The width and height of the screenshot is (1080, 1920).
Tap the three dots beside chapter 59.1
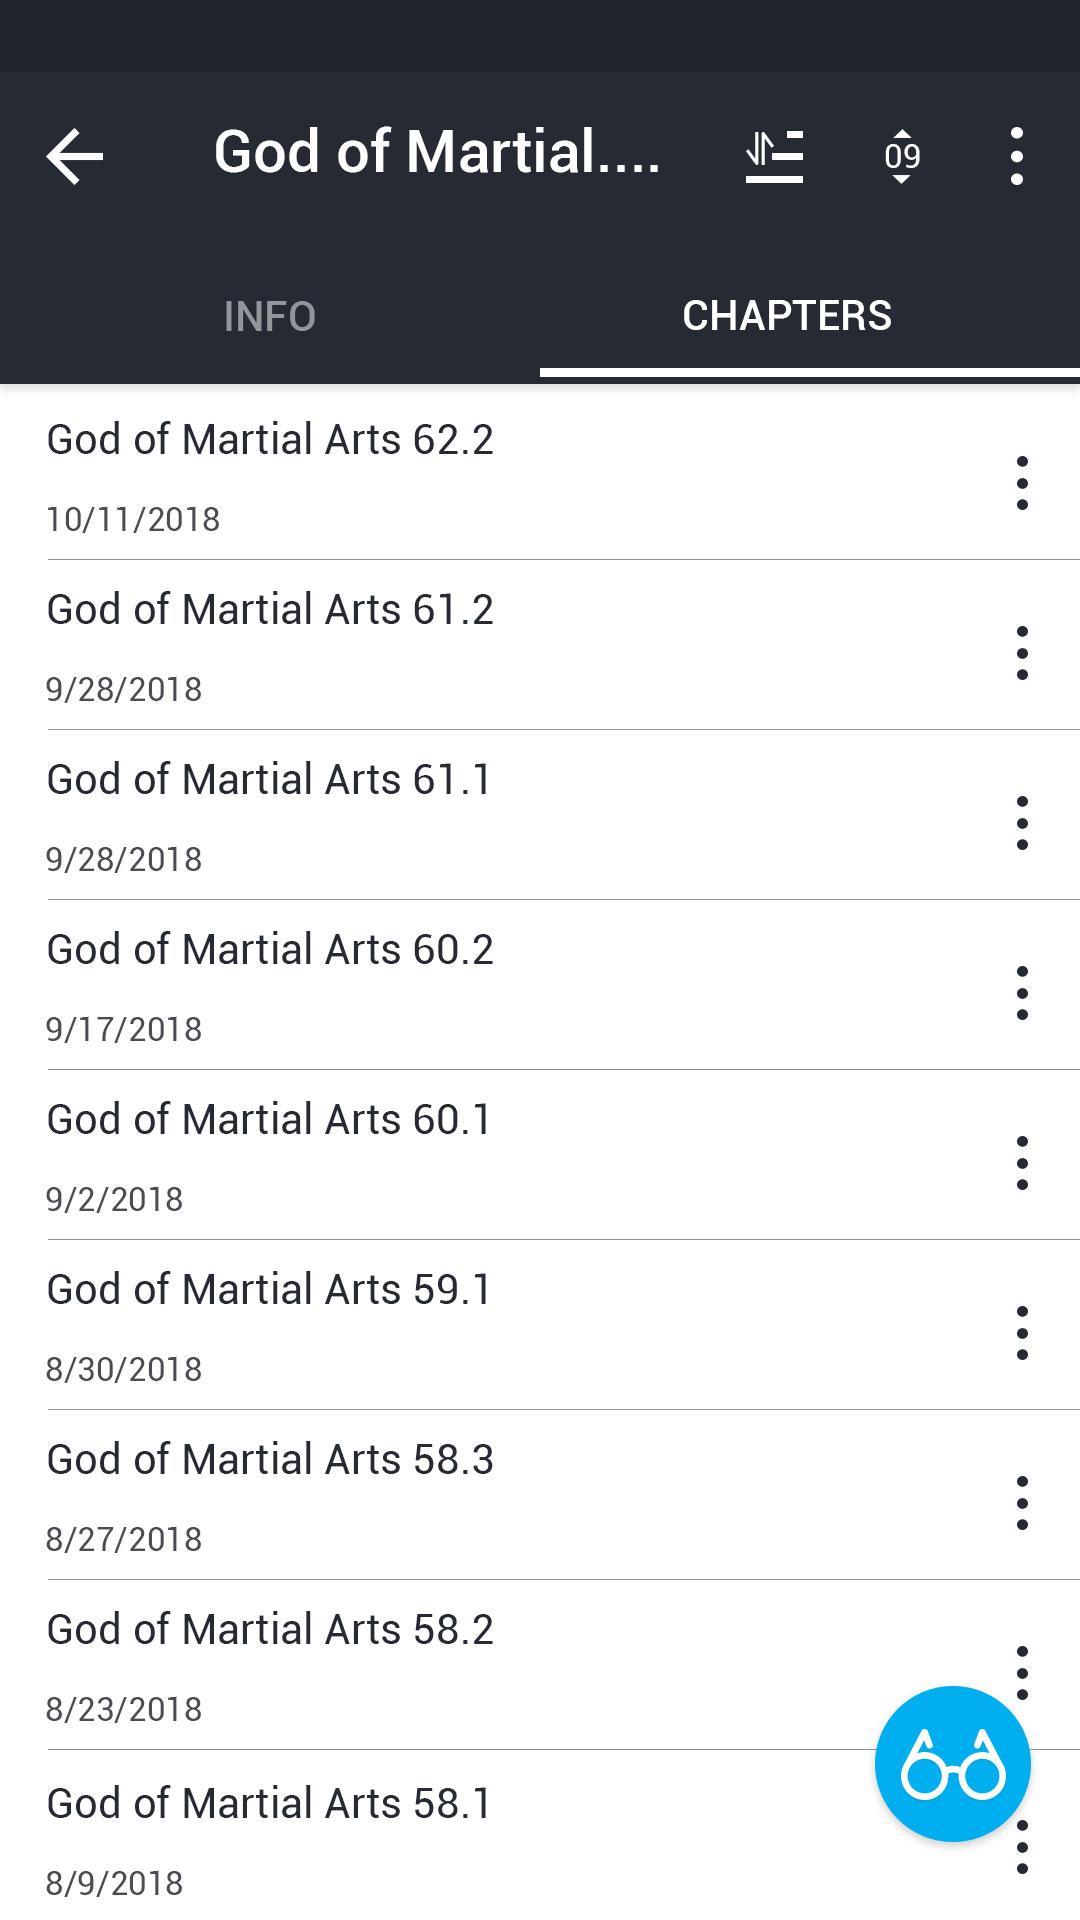pos(1022,1333)
